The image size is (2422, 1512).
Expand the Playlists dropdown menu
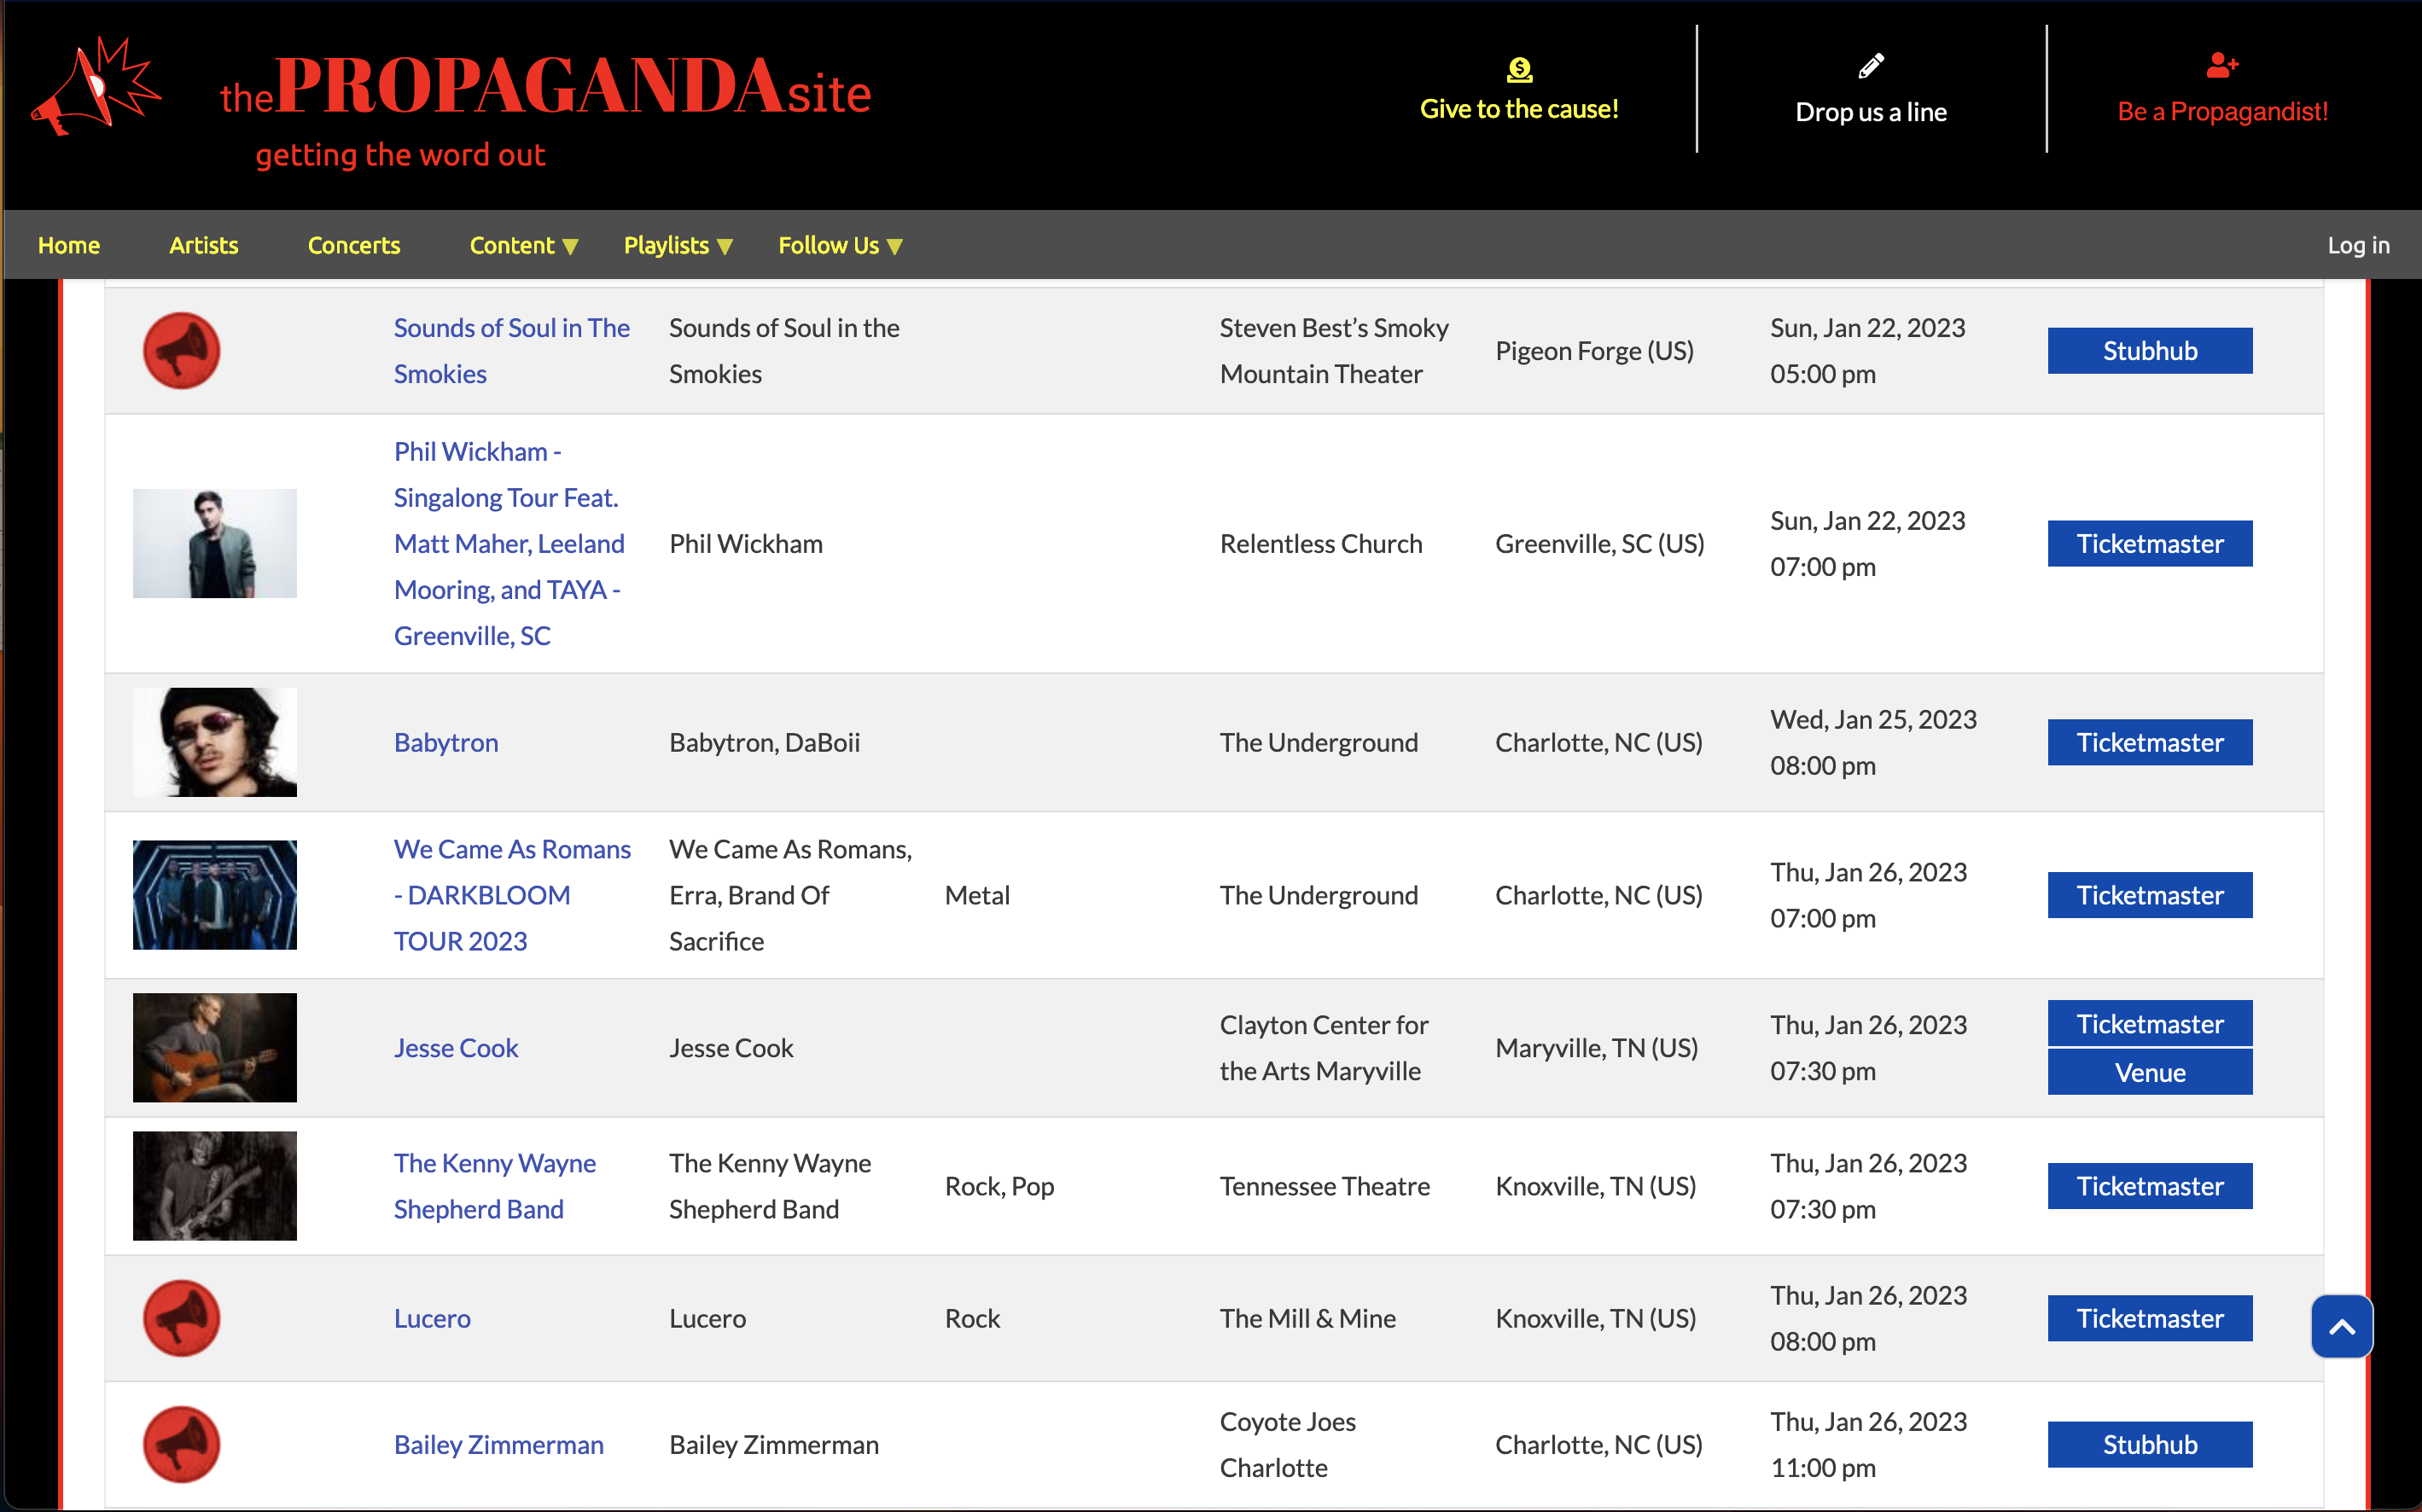(x=677, y=245)
